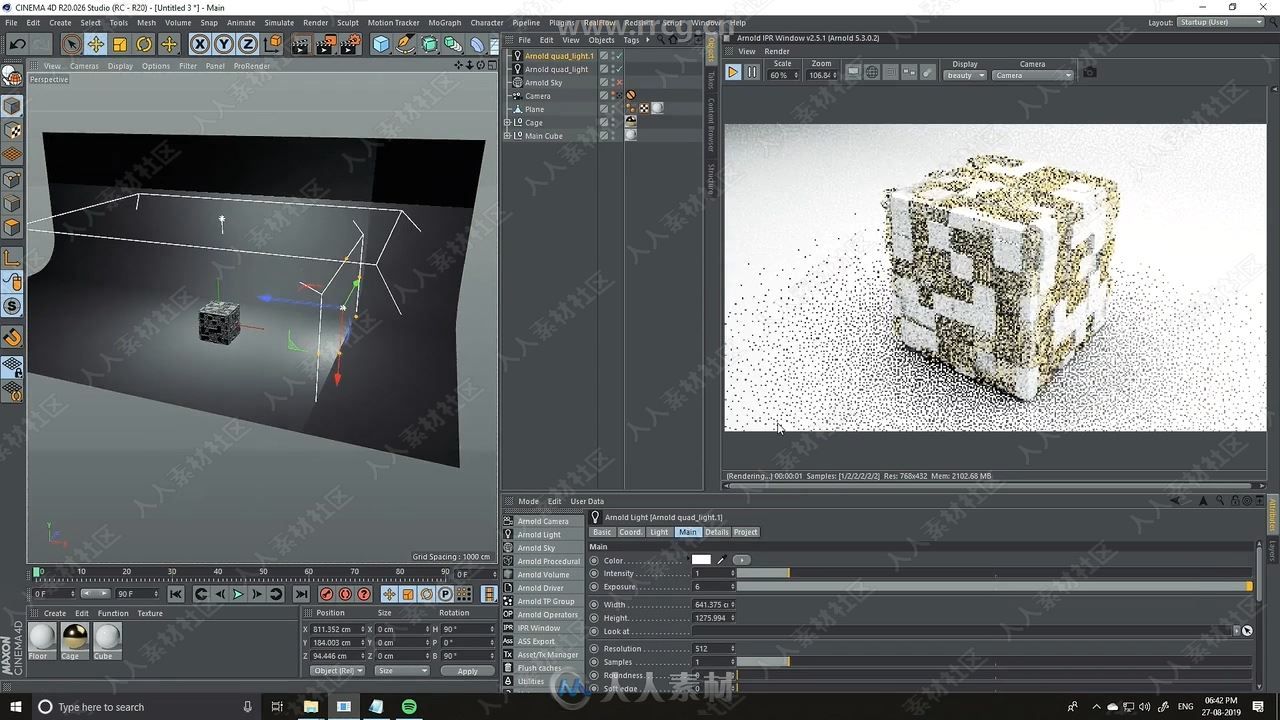Open the MoGraph menu
This screenshot has height=720, width=1280.
click(x=444, y=22)
